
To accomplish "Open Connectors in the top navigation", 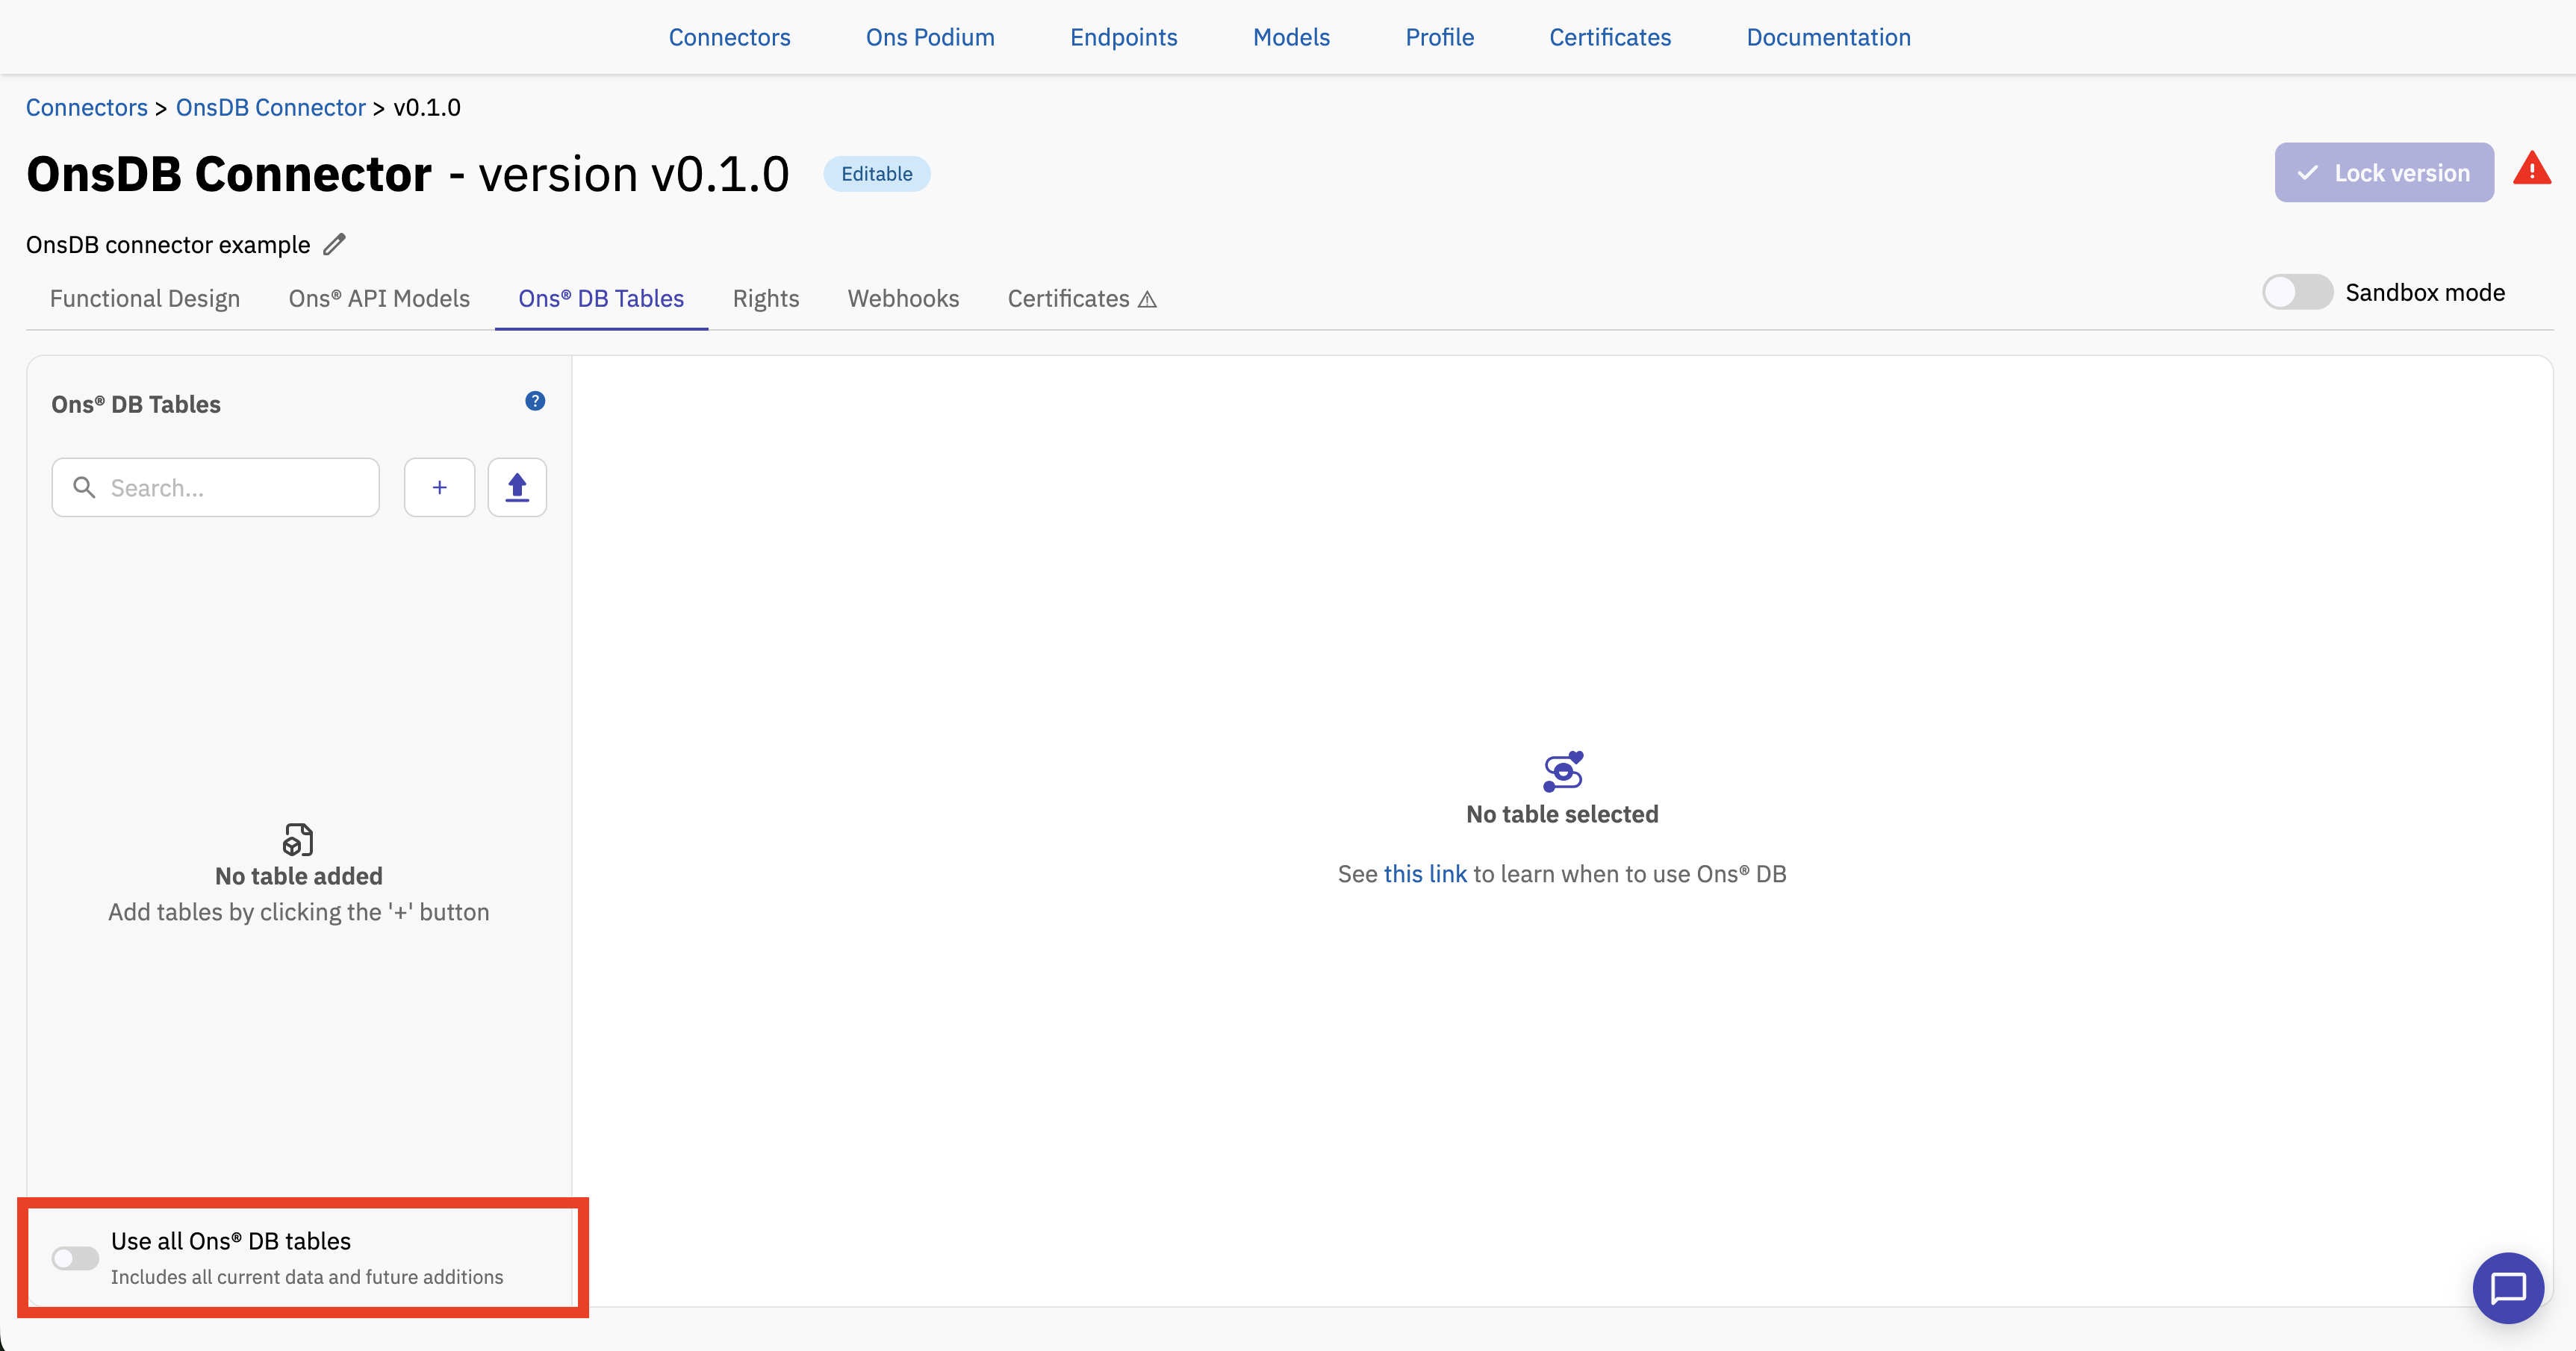I will [x=729, y=37].
